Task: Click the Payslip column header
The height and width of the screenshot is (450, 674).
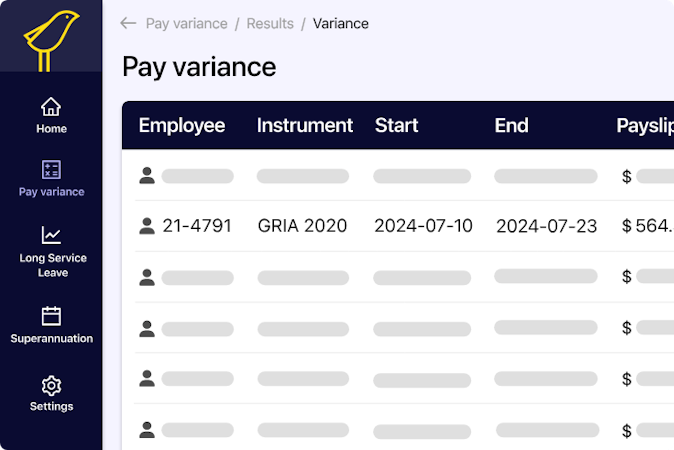Action: (644, 125)
